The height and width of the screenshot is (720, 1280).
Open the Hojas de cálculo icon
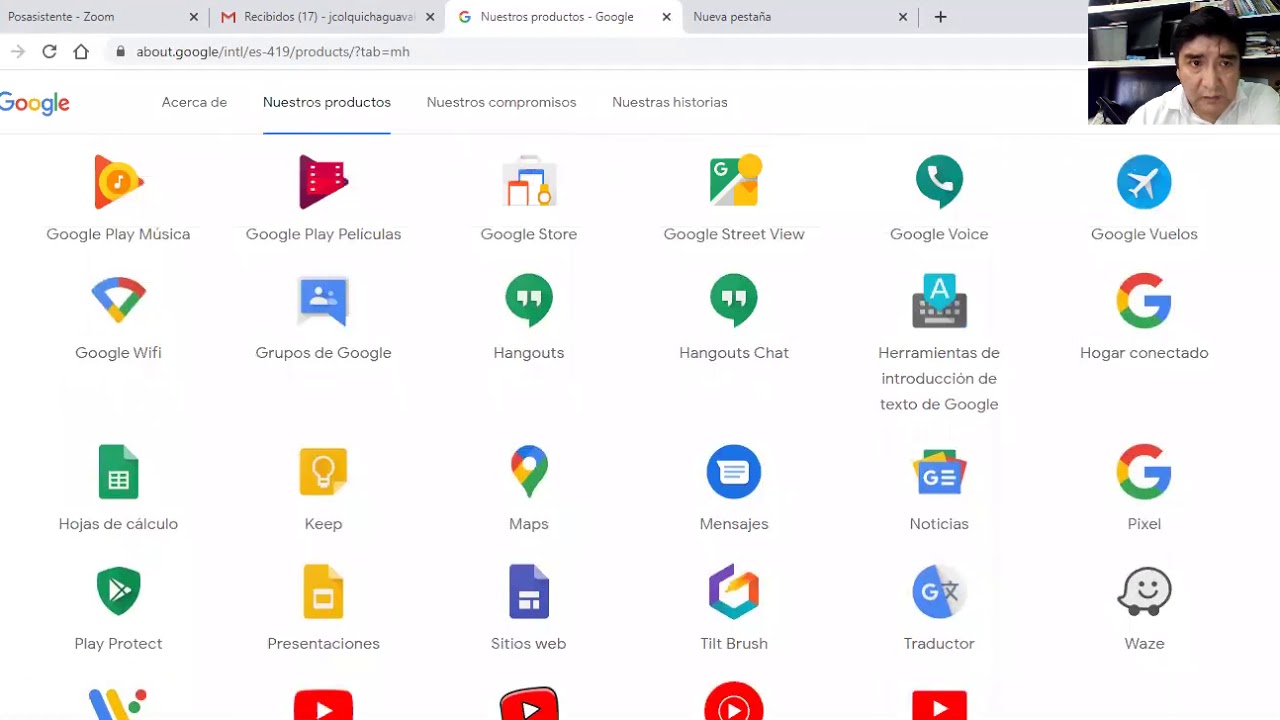click(118, 472)
